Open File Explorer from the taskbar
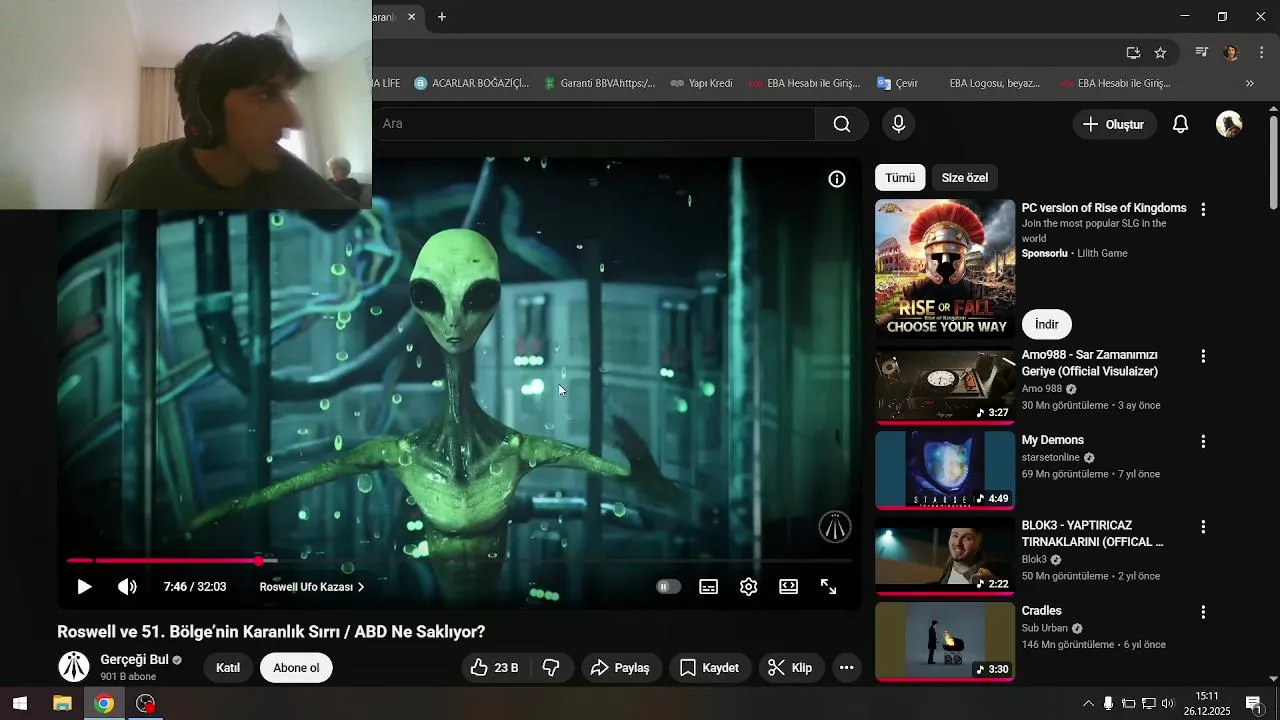The image size is (1280, 720). tap(62, 703)
